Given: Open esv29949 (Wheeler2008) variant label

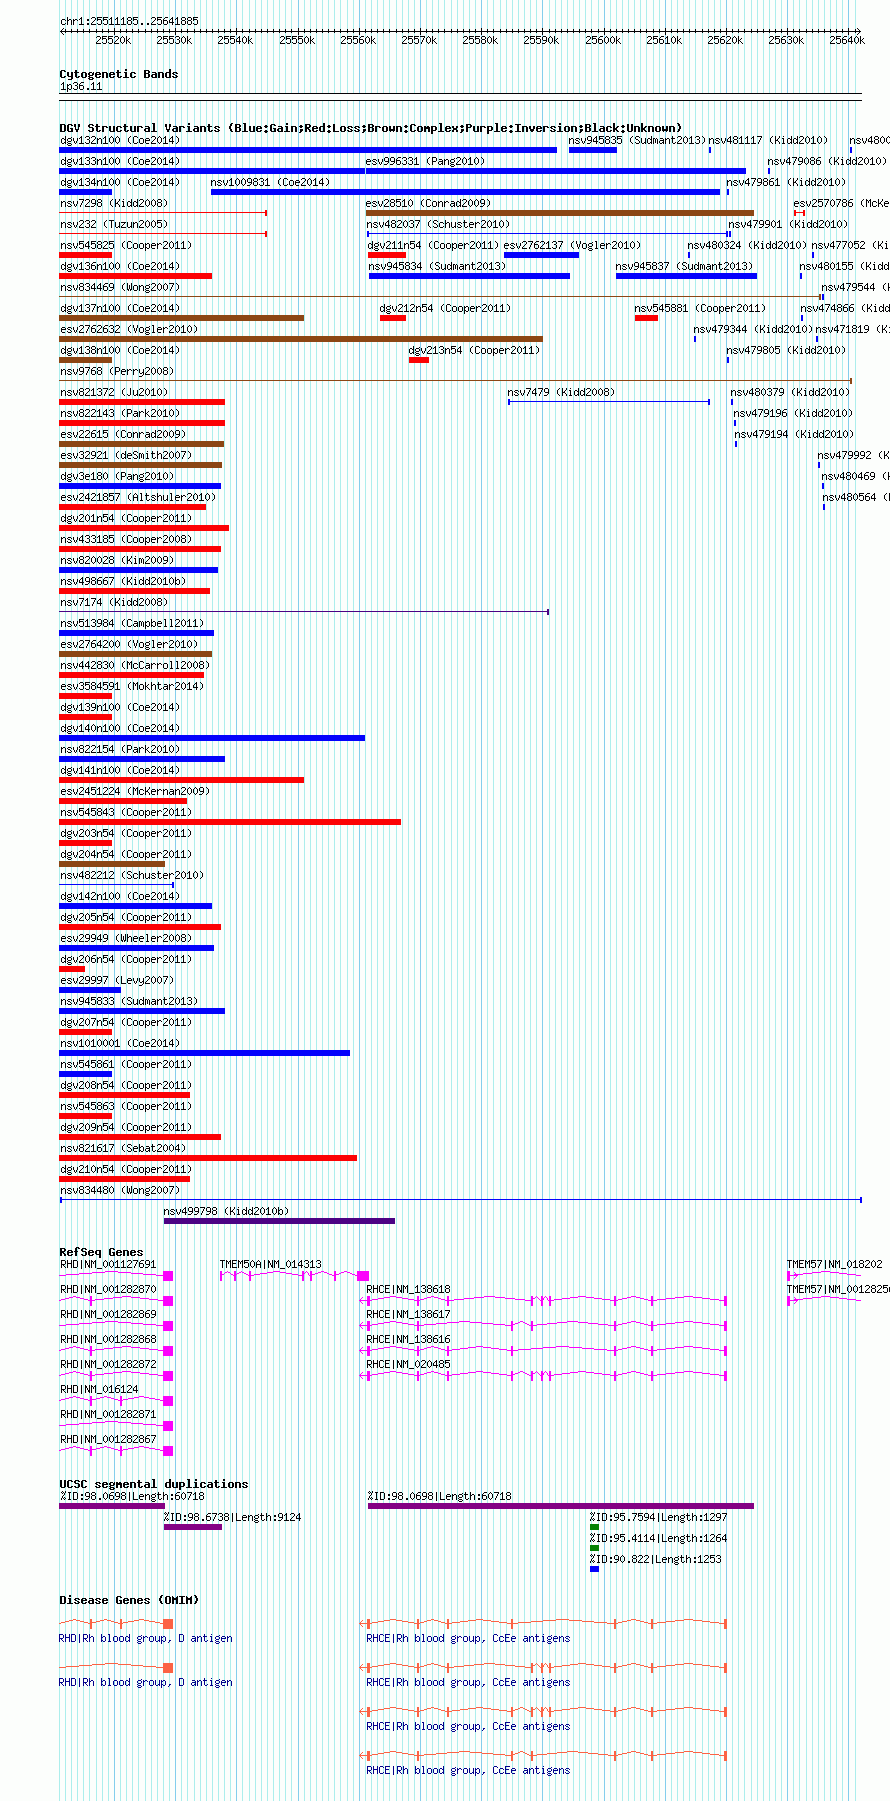Looking at the screenshot, I should tap(126, 938).
